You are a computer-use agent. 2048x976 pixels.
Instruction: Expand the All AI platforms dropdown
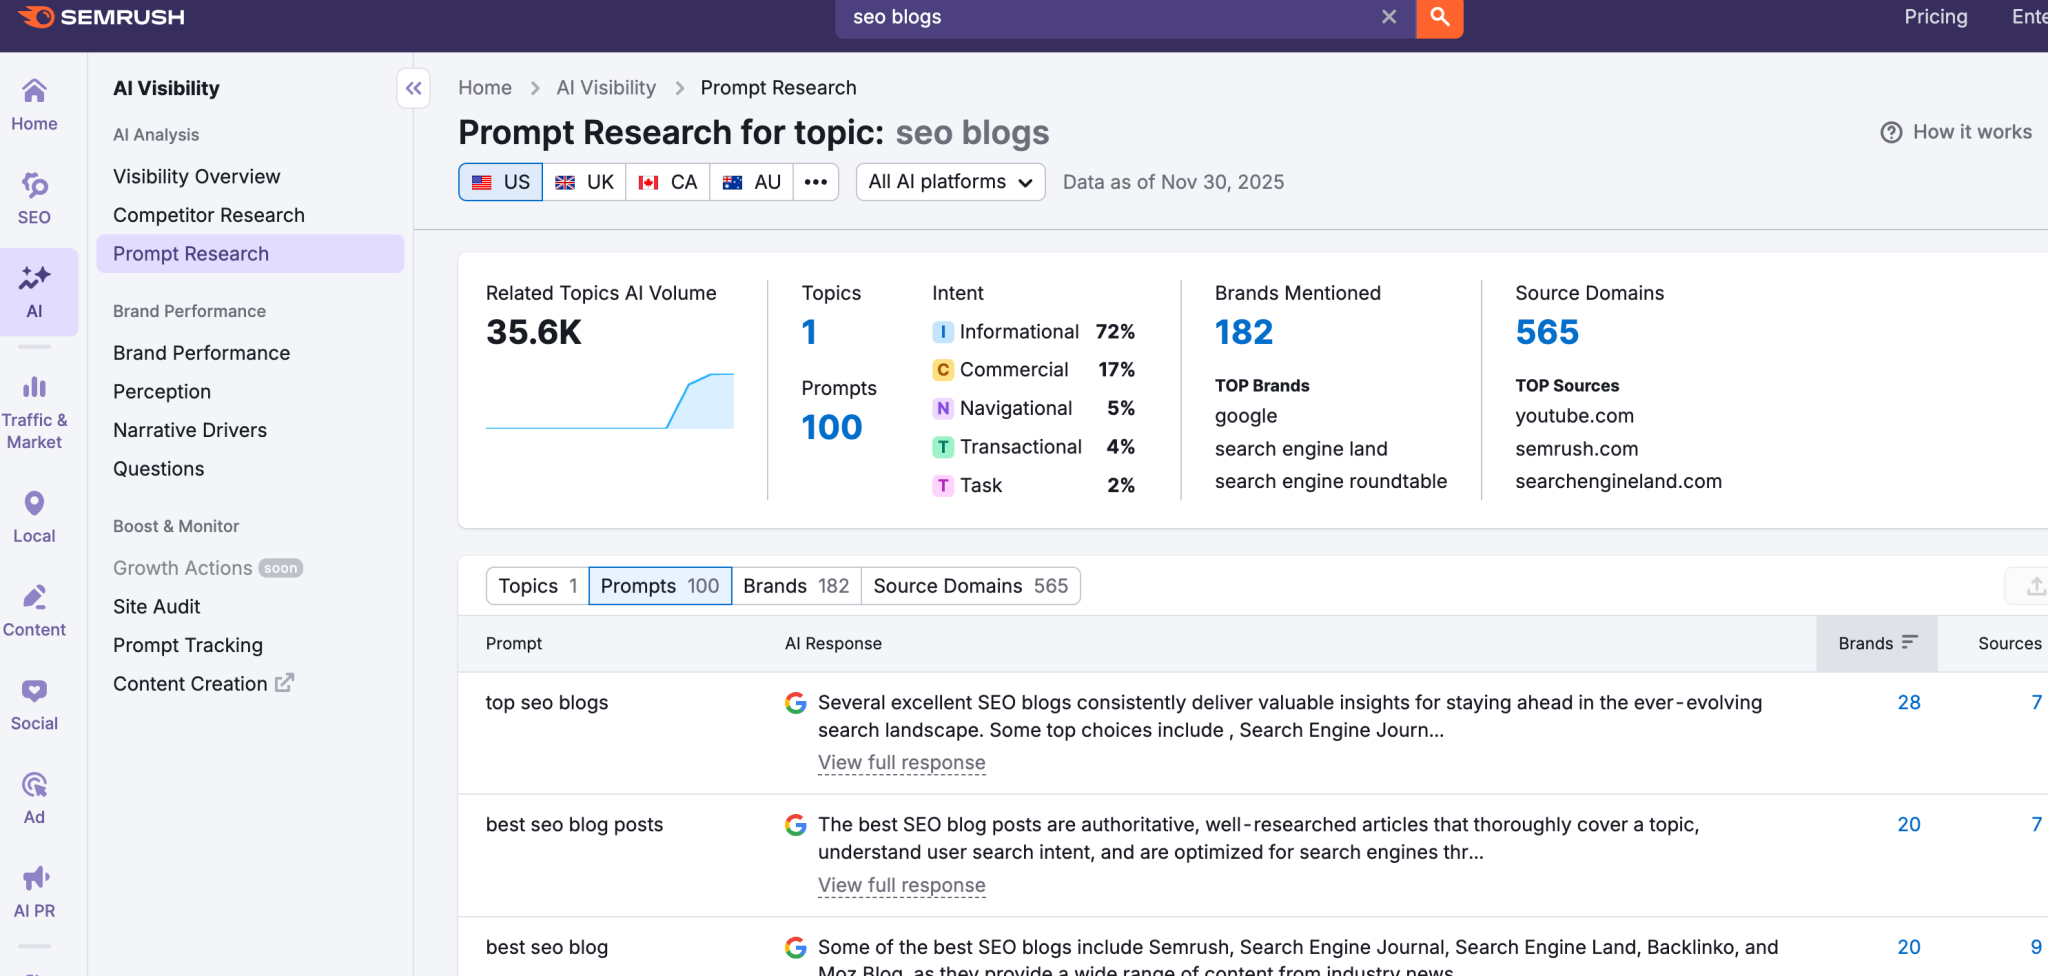click(950, 182)
